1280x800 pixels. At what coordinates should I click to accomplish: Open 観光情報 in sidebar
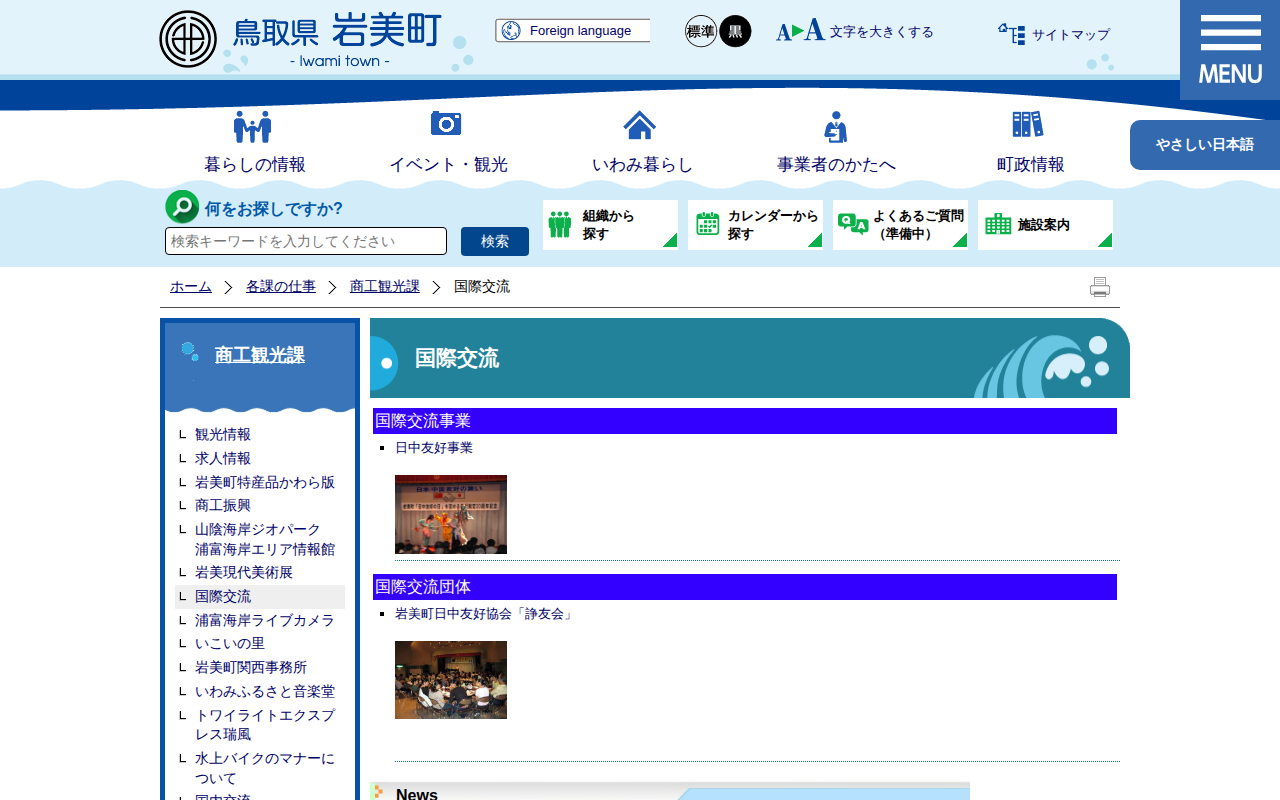223,435
